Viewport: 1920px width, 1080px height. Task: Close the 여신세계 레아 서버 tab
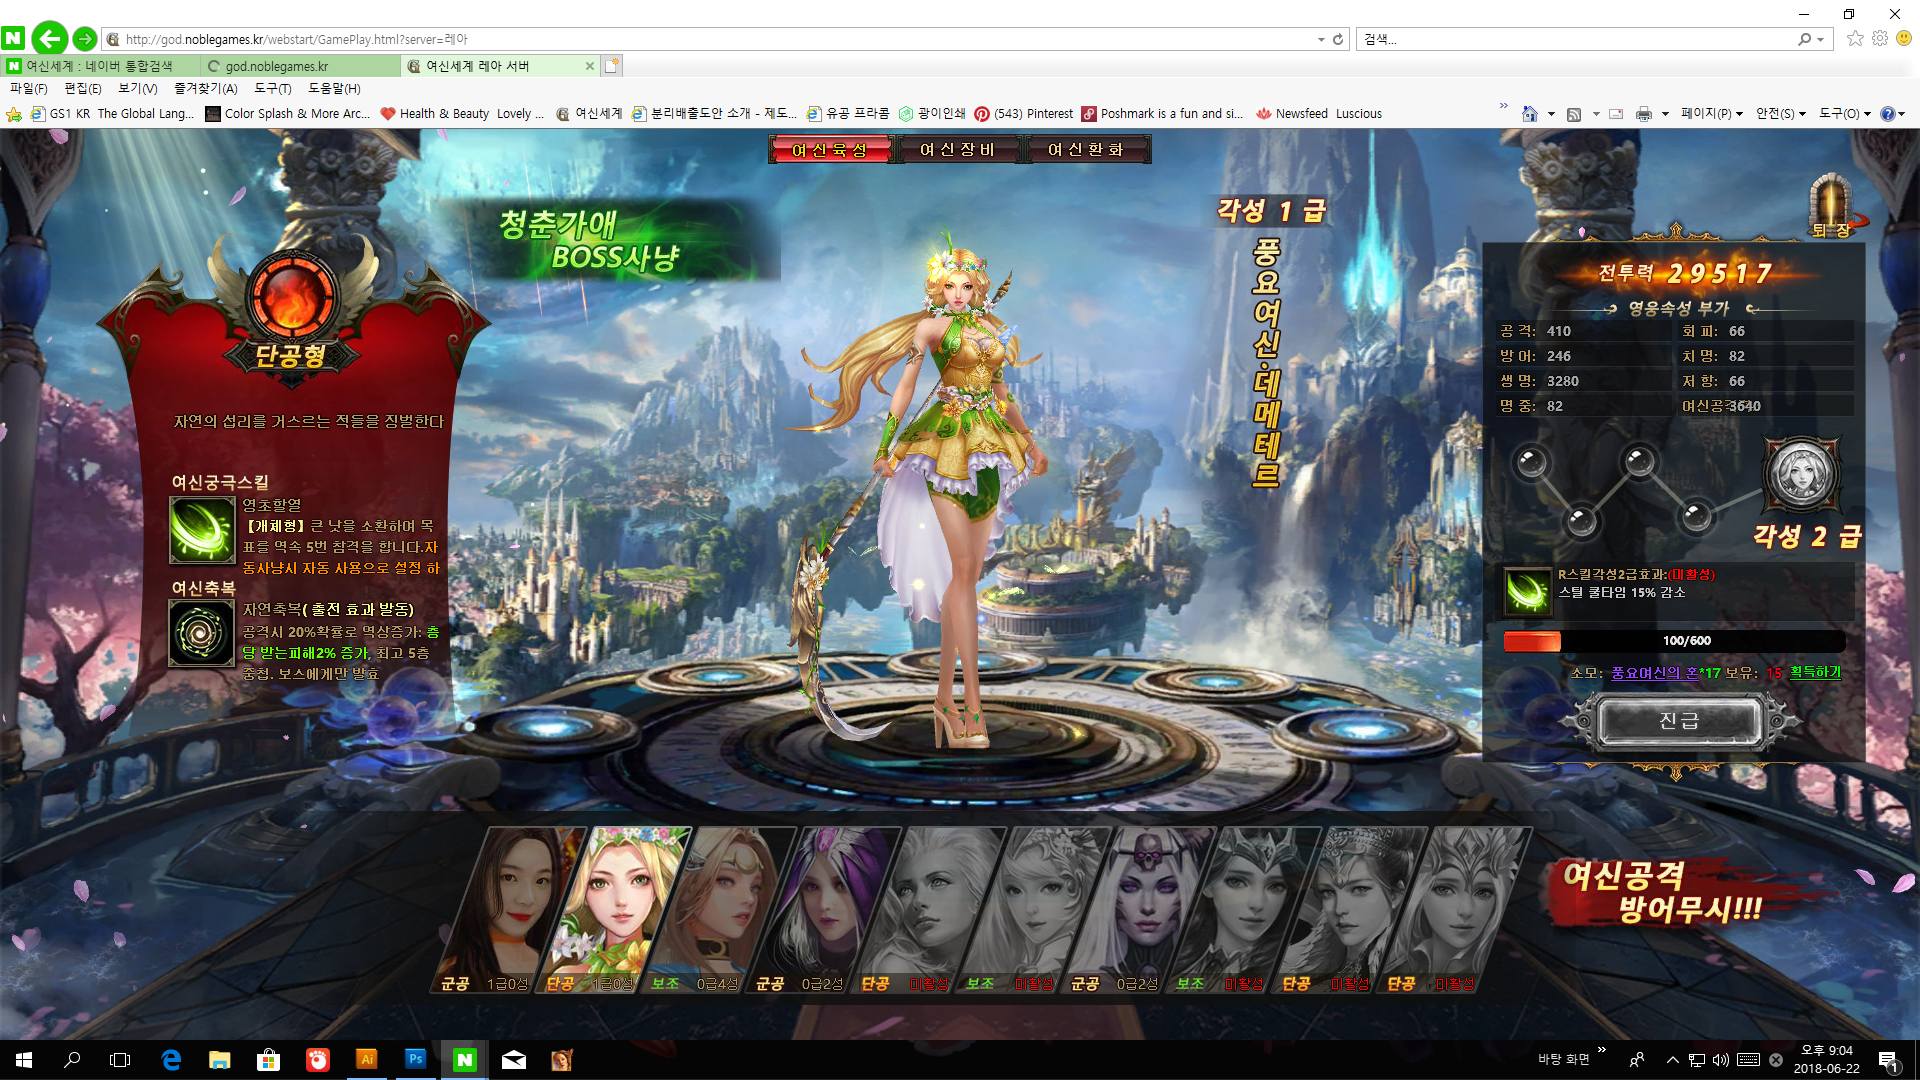(x=589, y=66)
